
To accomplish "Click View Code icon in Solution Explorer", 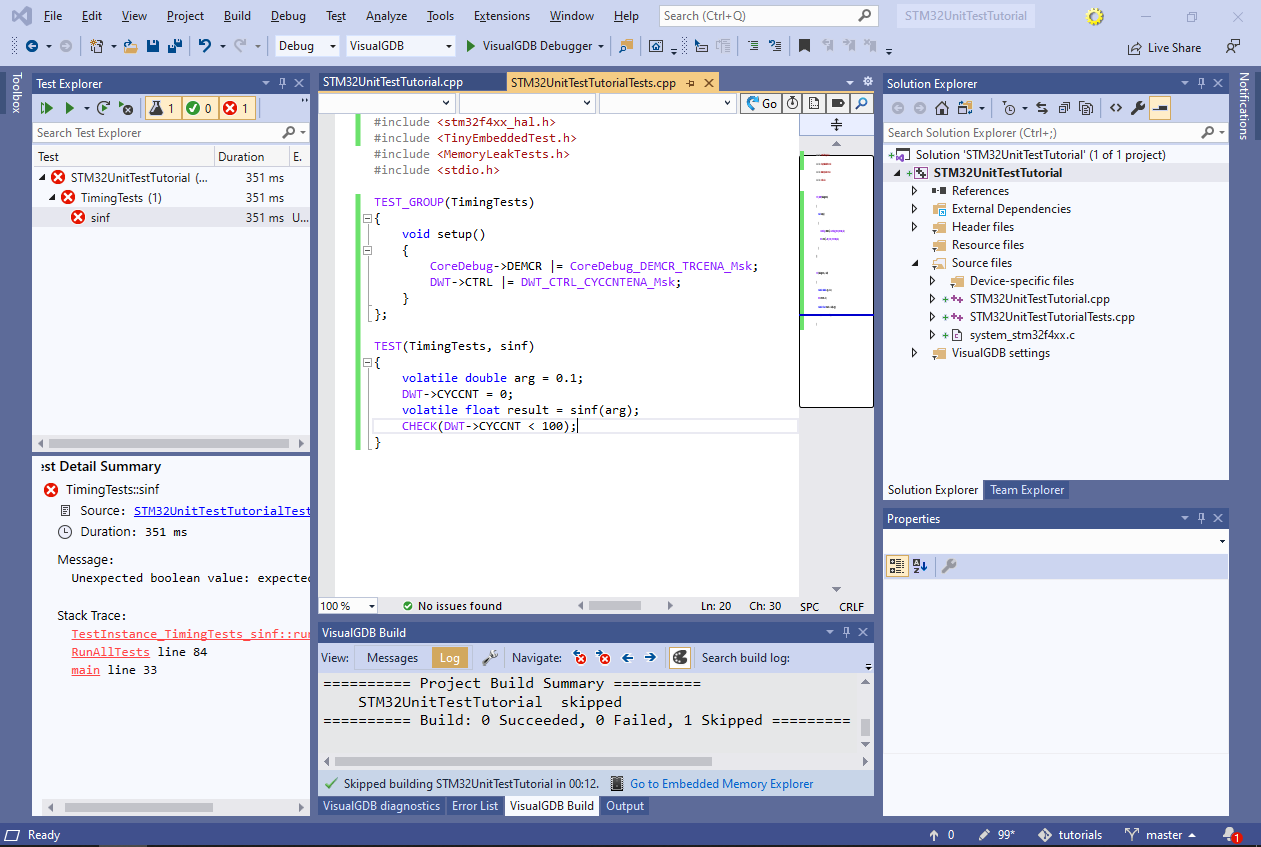I will (1115, 108).
